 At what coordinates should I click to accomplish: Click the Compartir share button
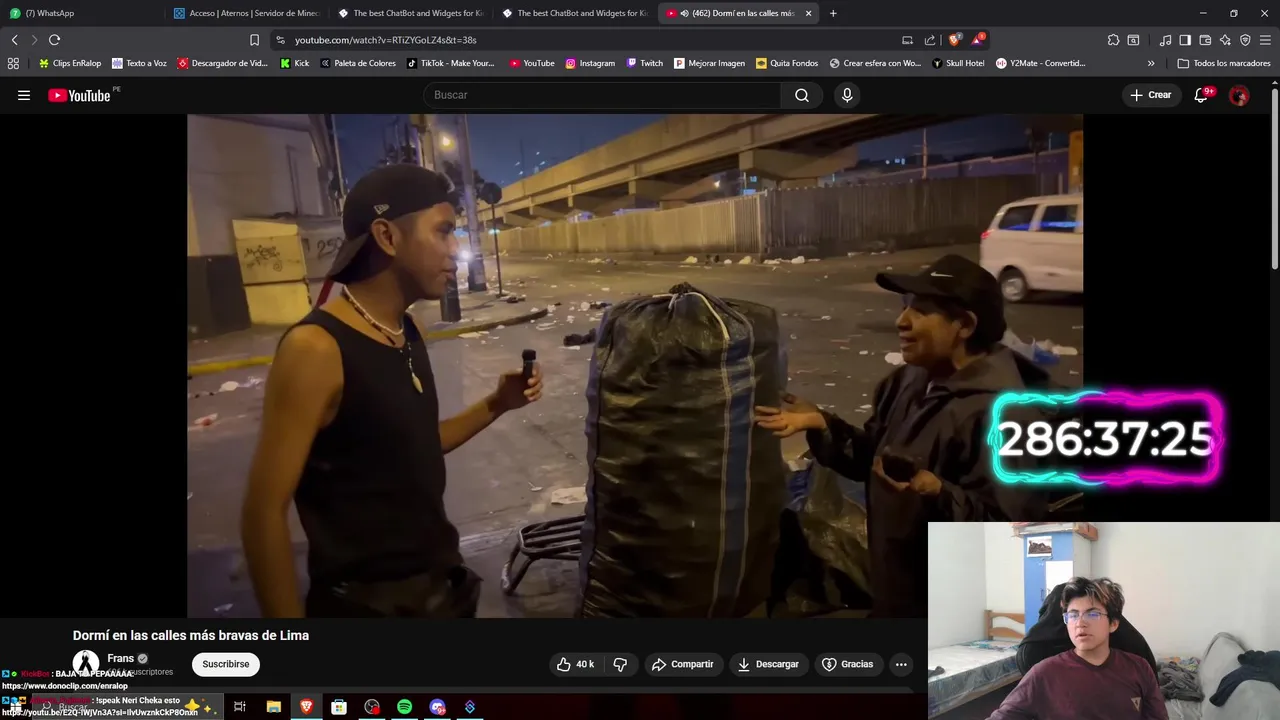pos(682,664)
